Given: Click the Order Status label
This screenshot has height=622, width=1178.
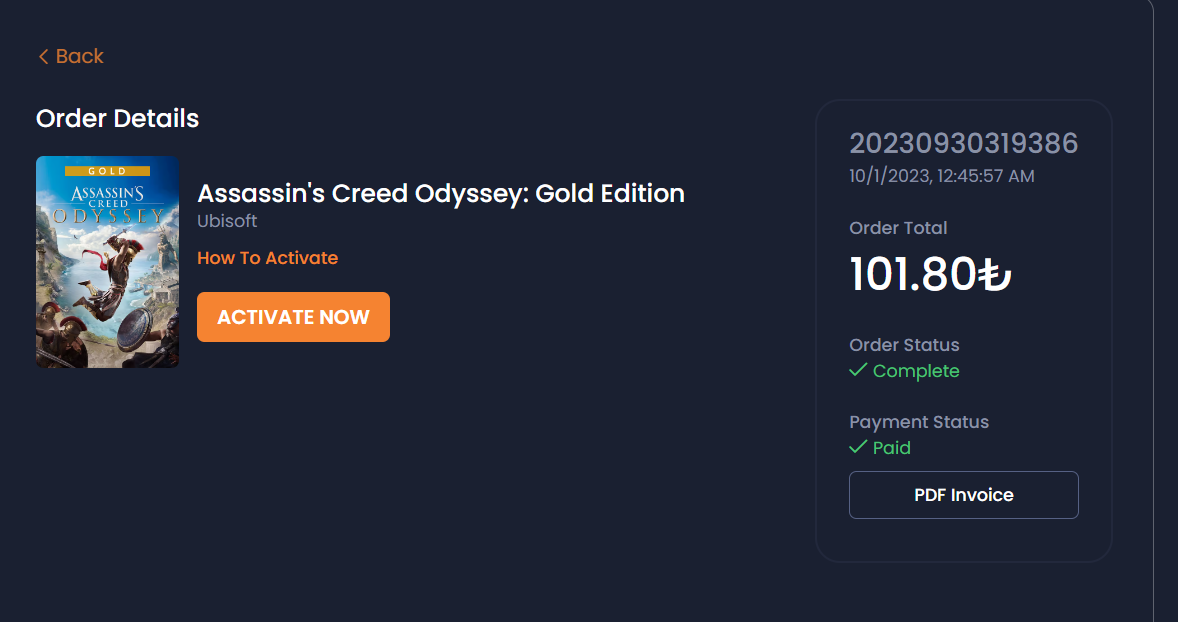Looking at the screenshot, I should pyautogui.click(x=904, y=345).
